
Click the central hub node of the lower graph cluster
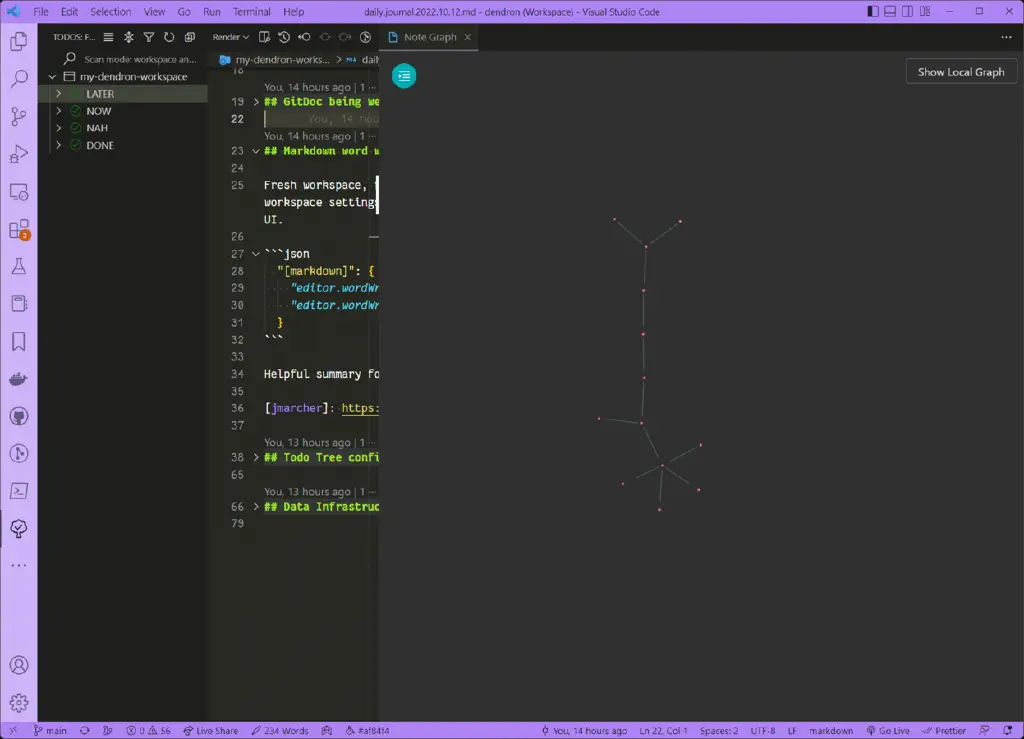point(662,465)
